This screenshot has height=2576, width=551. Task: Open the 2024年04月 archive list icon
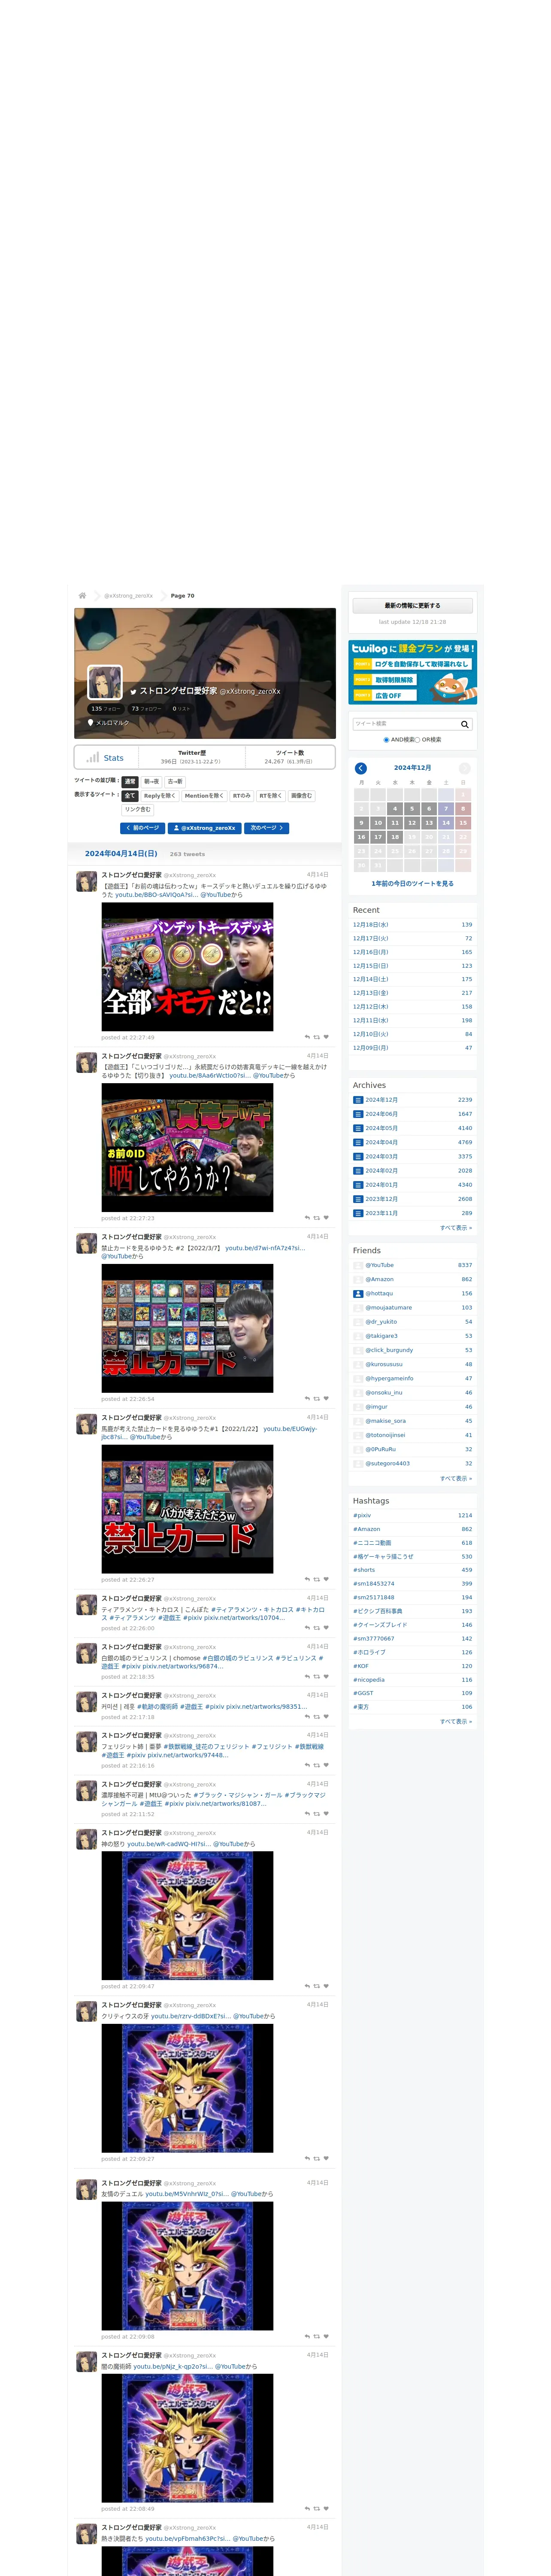pyautogui.click(x=358, y=1142)
